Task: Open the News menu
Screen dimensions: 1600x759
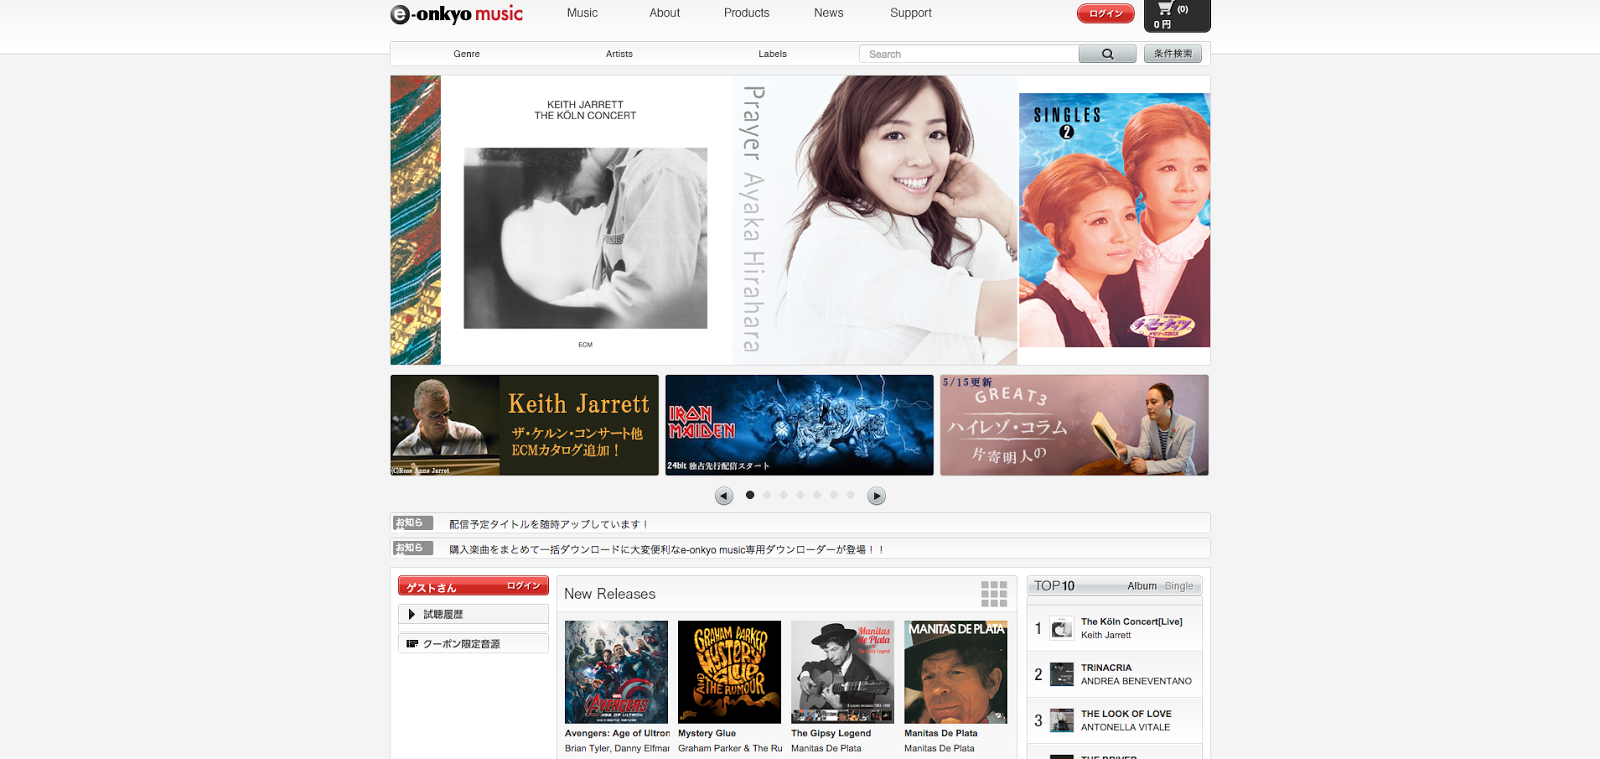Action: [828, 13]
